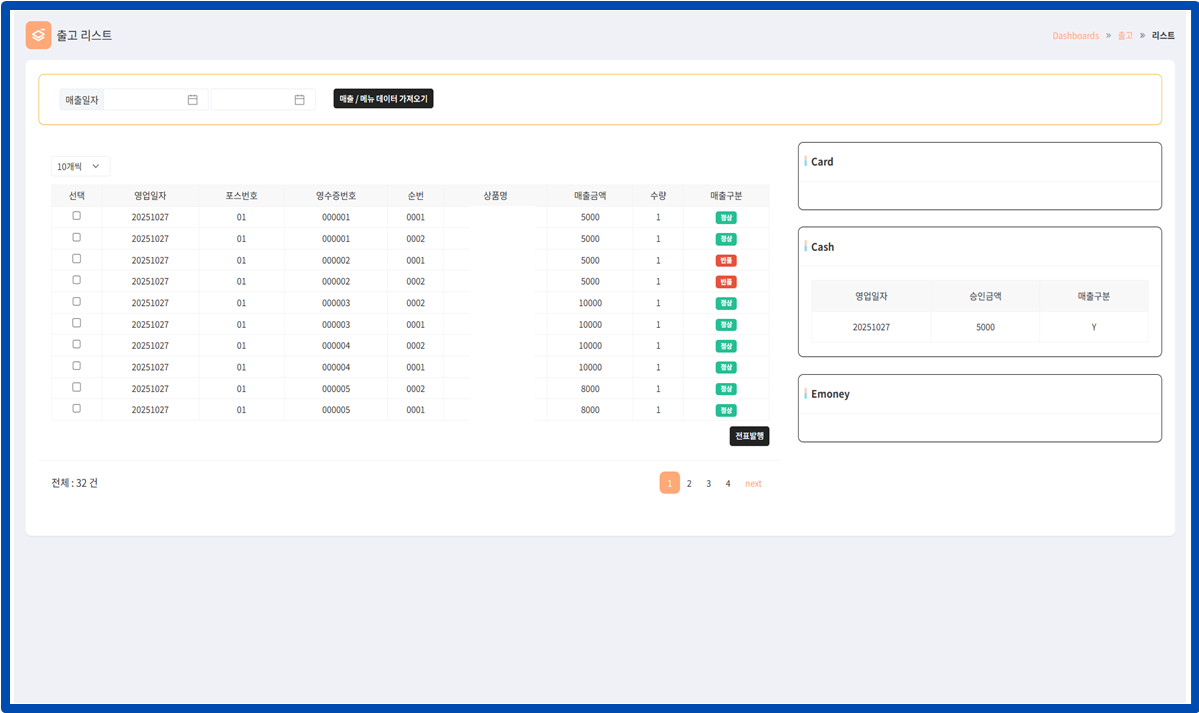Viewport: 1199px width, 713px height.
Task: Click the green 정상 badge in first row
Action: (x=726, y=217)
